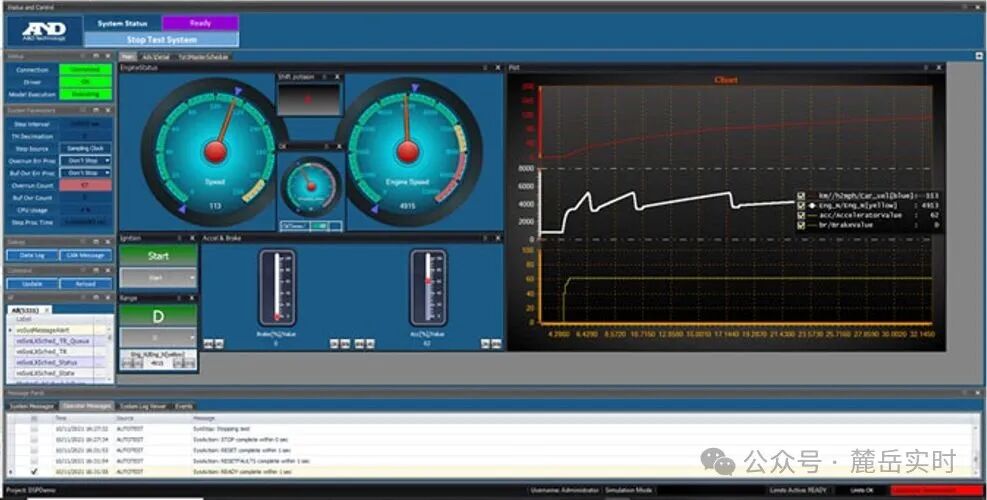Screen dimensions: 987x500
Task: Close the AB(5331) tab with its X
Action: pyautogui.click(x=47, y=310)
